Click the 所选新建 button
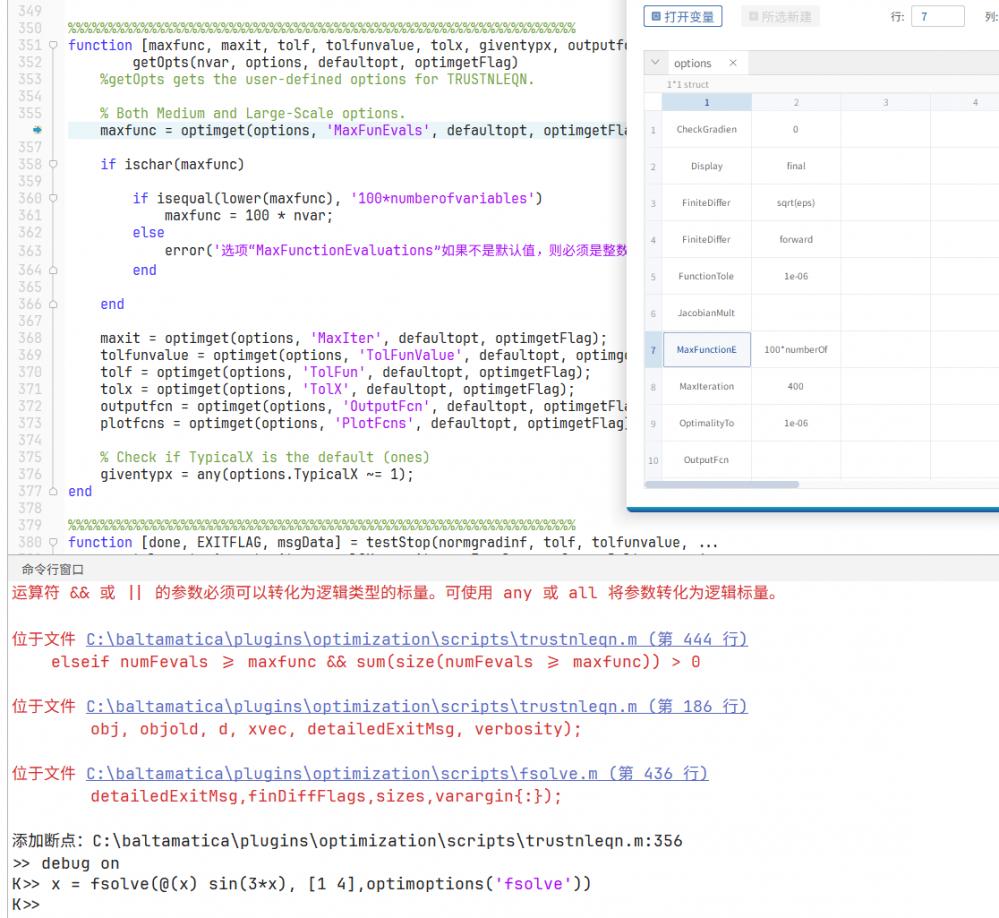Image resolution: width=999 pixels, height=918 pixels. tap(780, 16)
